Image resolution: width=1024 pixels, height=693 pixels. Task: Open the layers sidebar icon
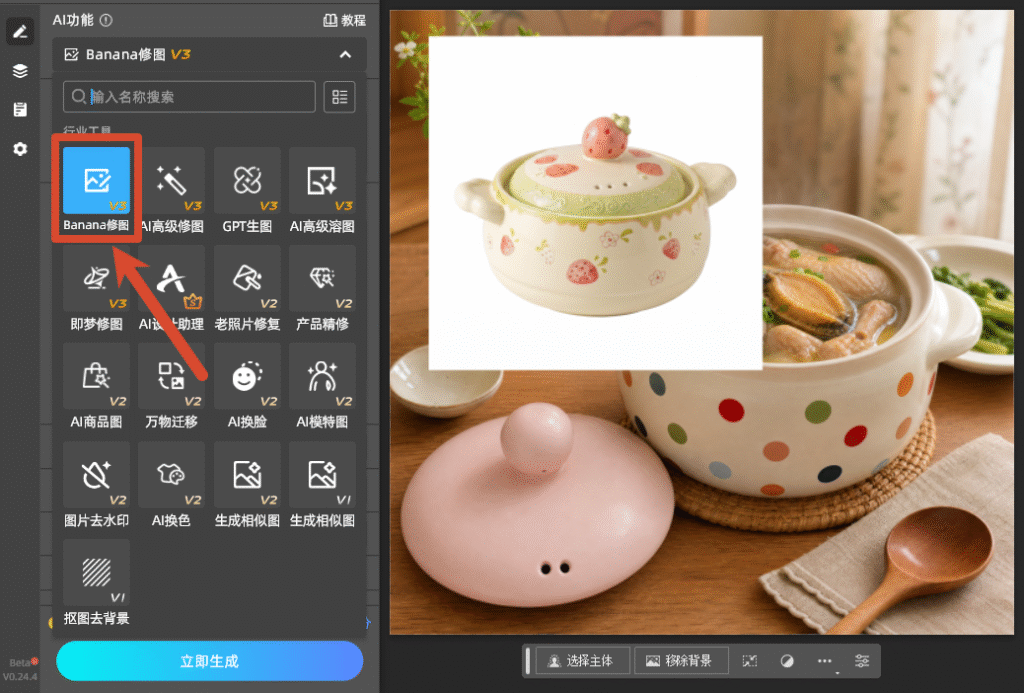[x=20, y=71]
